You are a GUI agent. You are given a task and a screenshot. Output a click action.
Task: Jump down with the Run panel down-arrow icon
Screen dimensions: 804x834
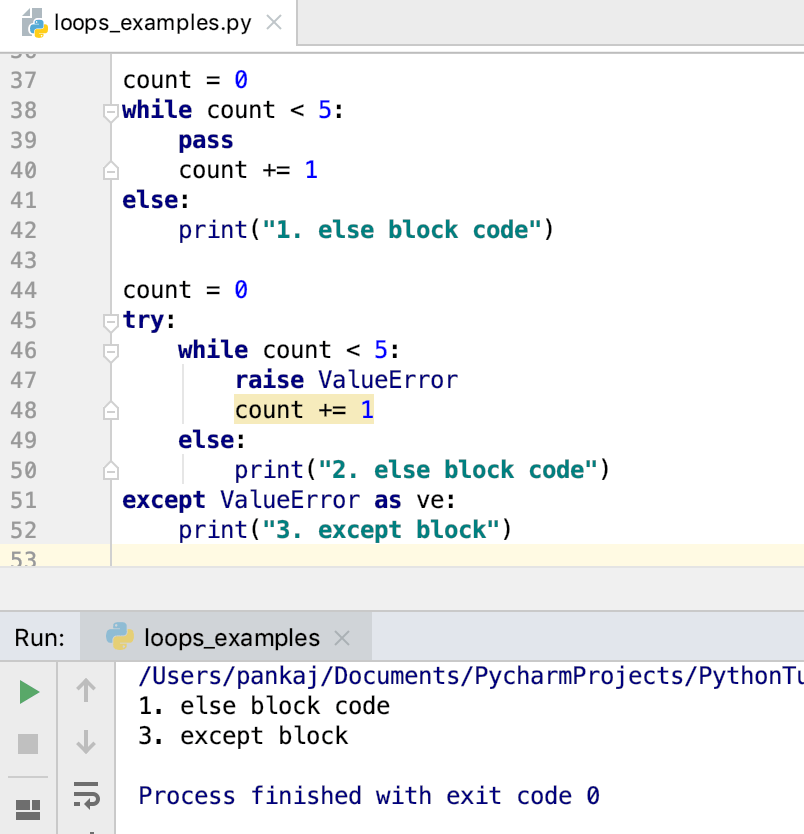[x=86, y=743]
